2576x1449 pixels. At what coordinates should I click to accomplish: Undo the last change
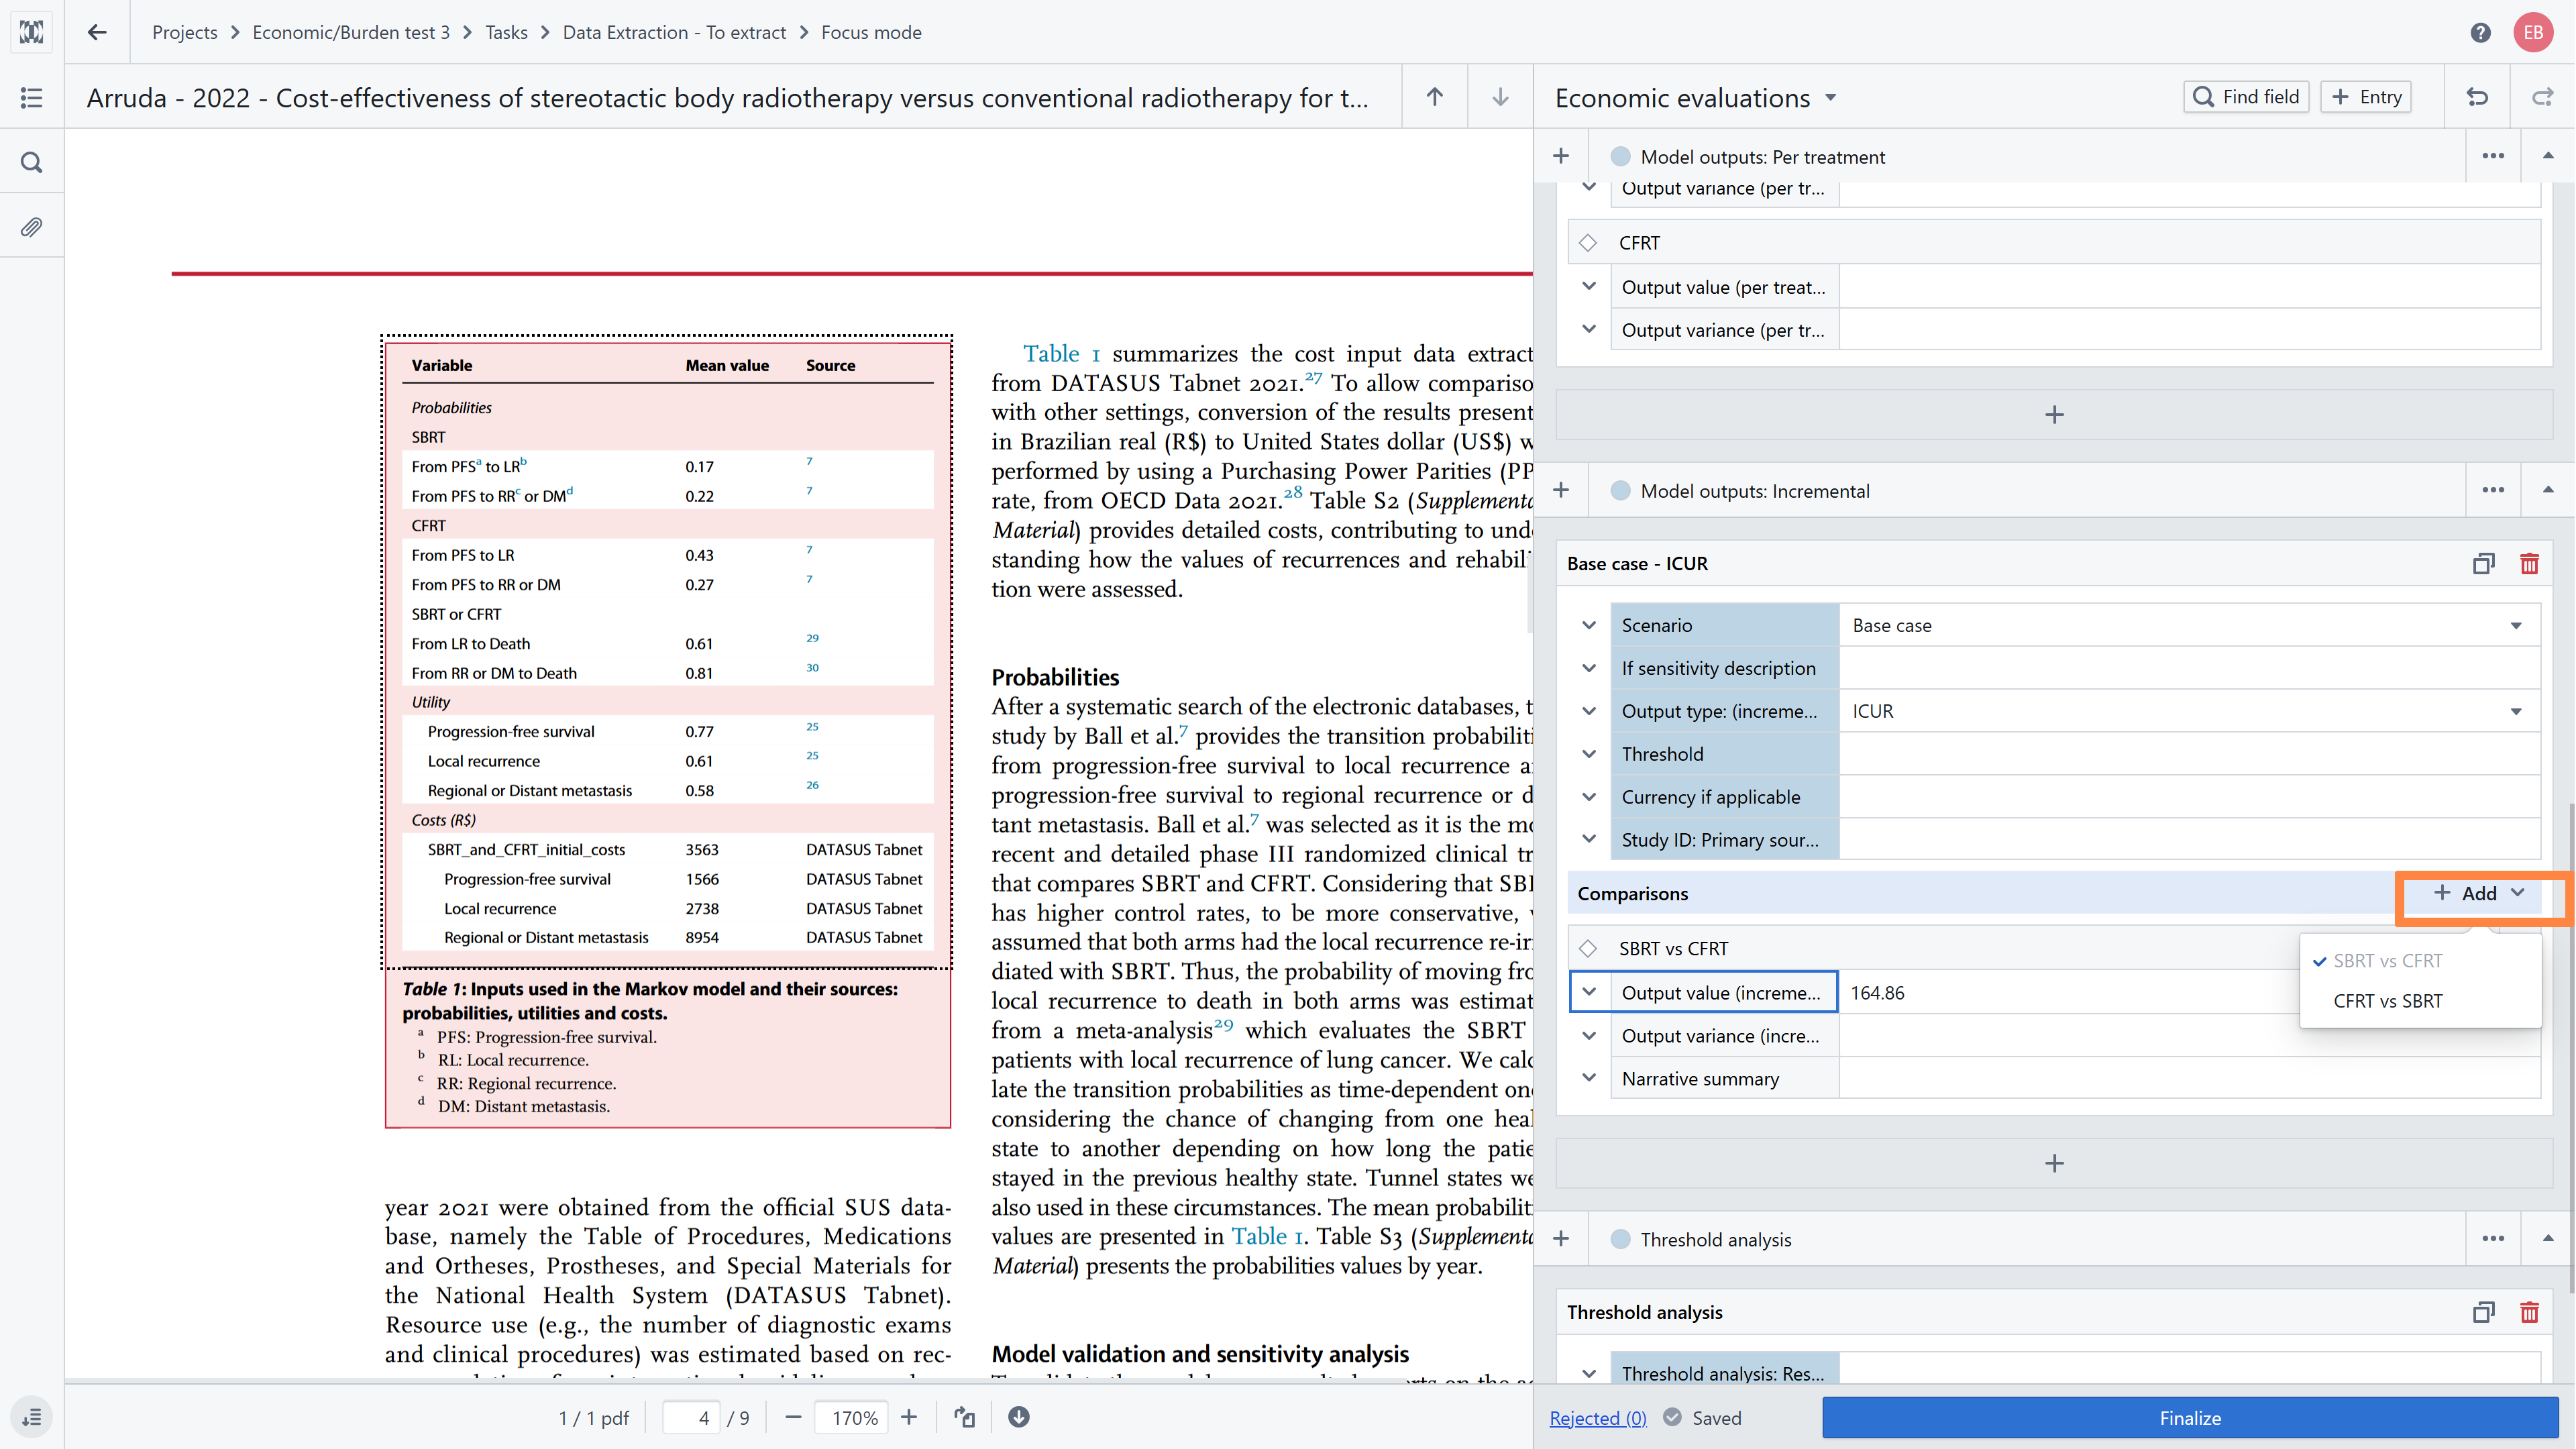coord(2477,97)
